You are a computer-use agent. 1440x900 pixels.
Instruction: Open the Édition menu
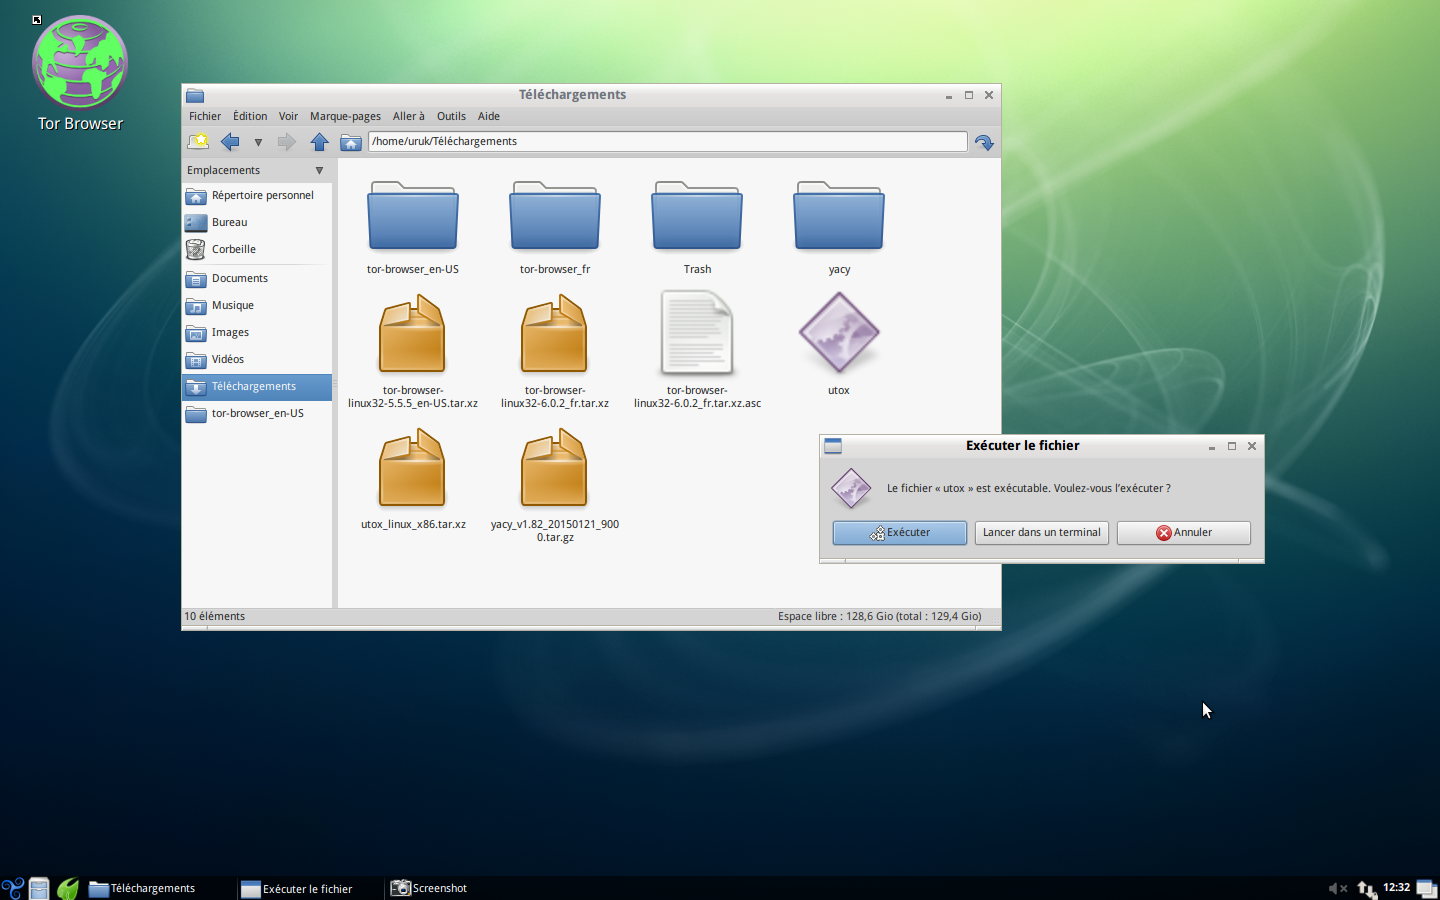click(250, 116)
